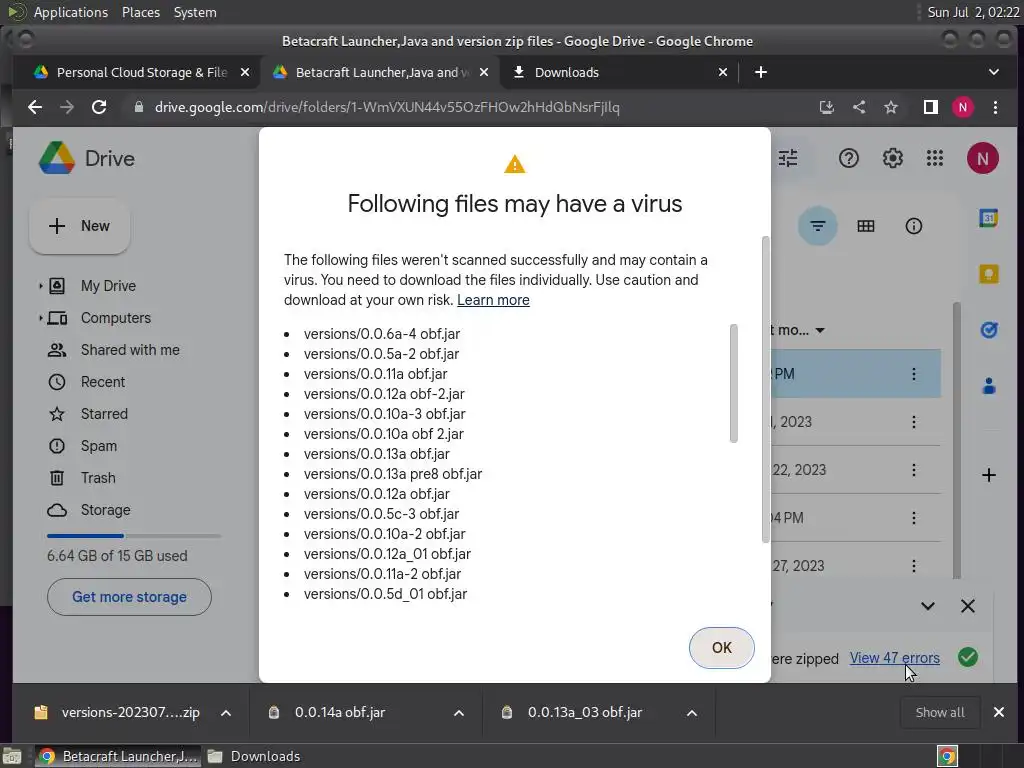Click plus to get add-ons
Image resolution: width=1024 pixels, height=768 pixels.
[989, 475]
